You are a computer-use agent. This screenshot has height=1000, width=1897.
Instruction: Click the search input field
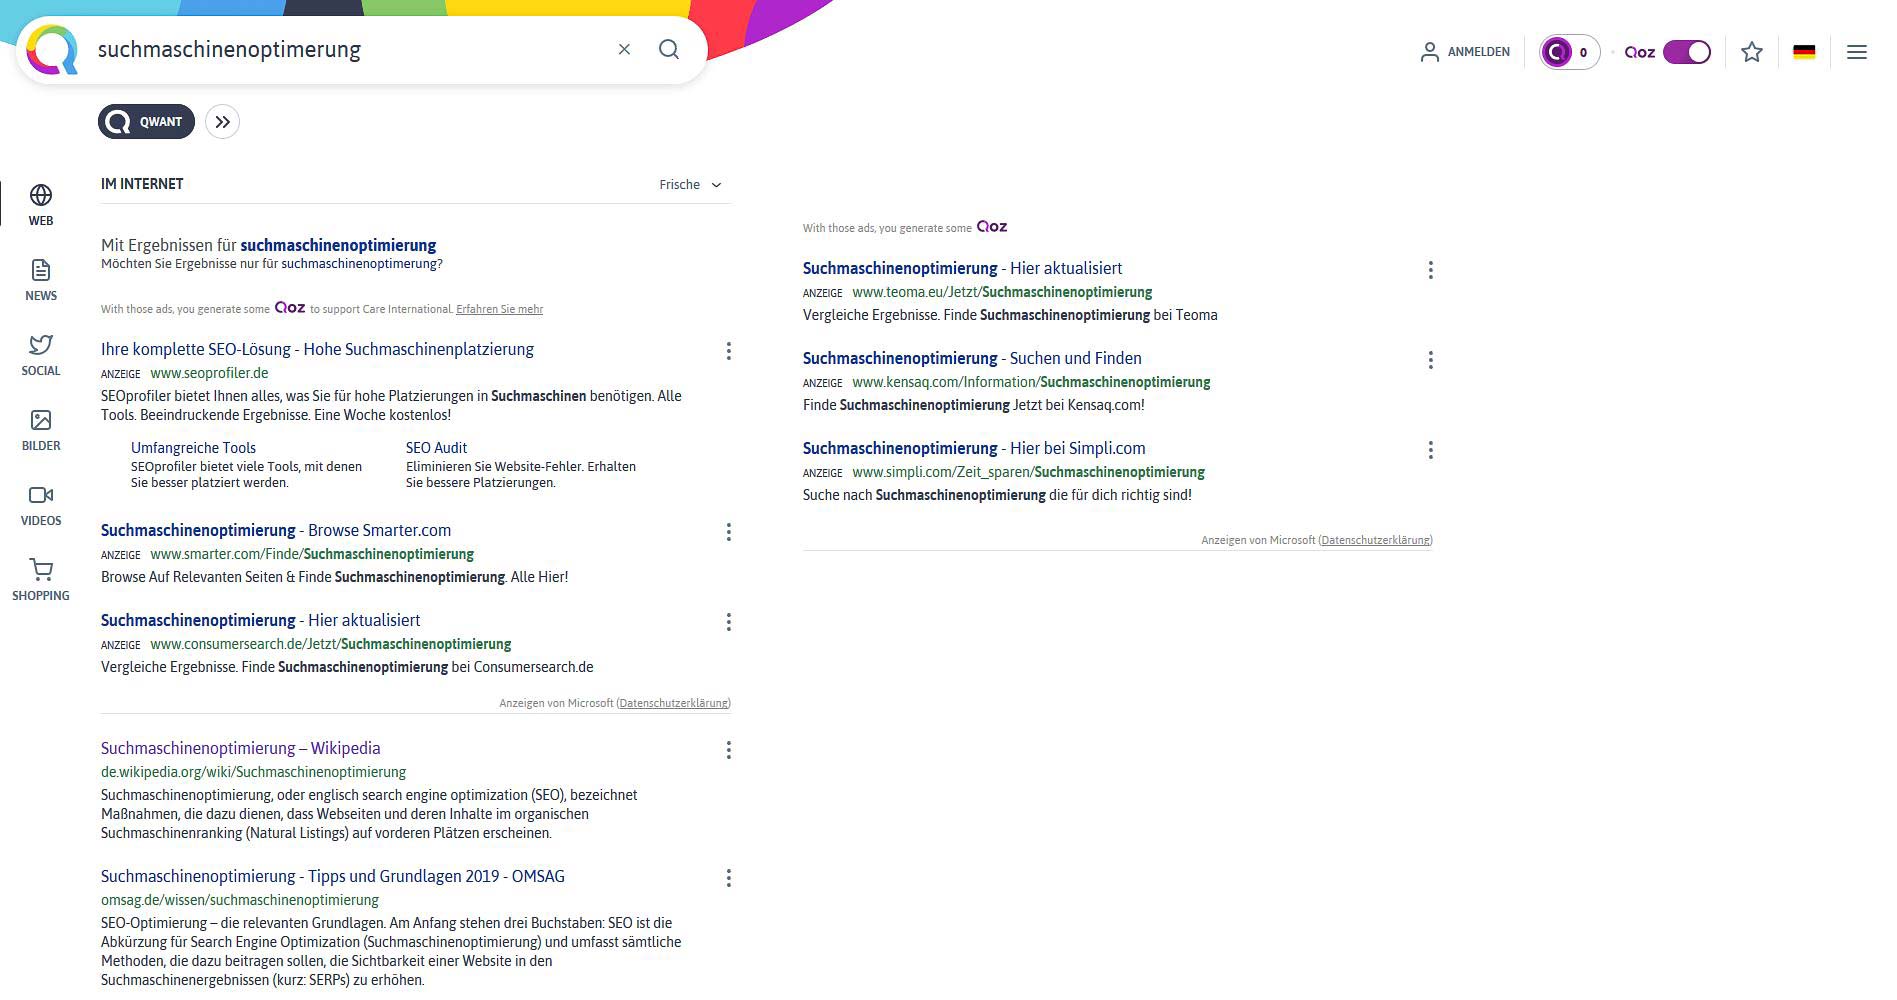(x=350, y=49)
